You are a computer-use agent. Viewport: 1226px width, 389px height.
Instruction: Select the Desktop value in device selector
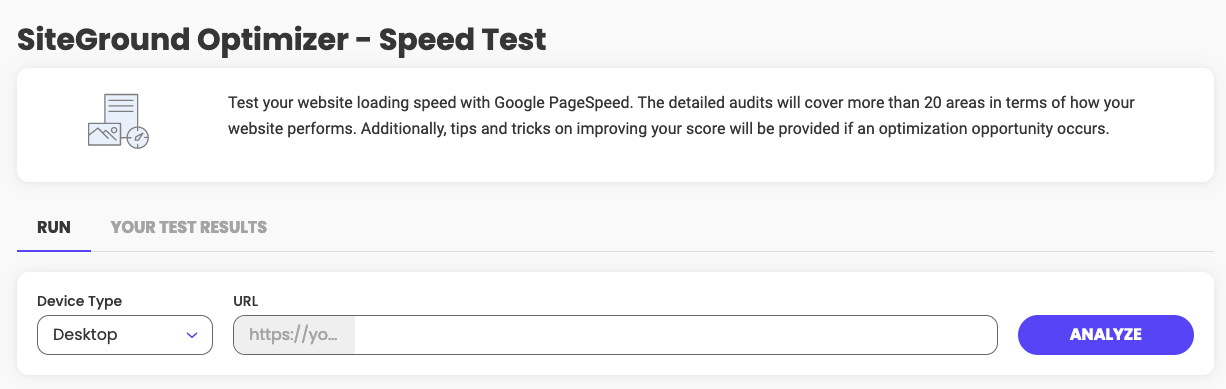click(85, 335)
